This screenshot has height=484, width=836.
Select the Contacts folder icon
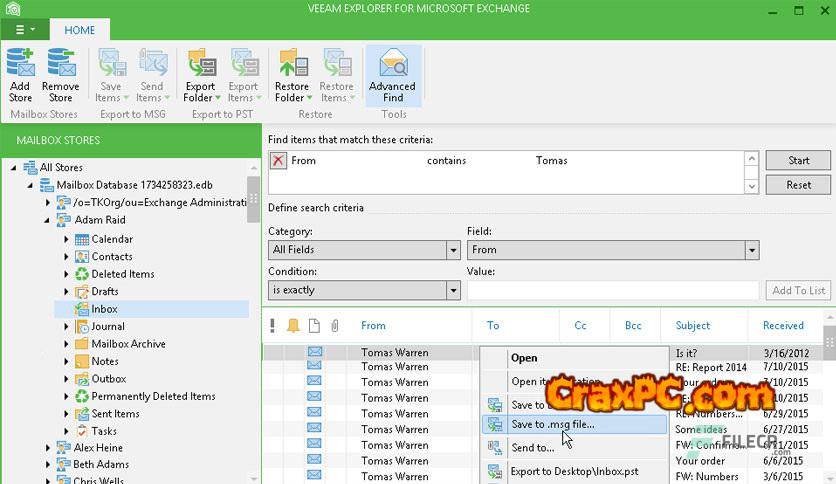pos(82,257)
